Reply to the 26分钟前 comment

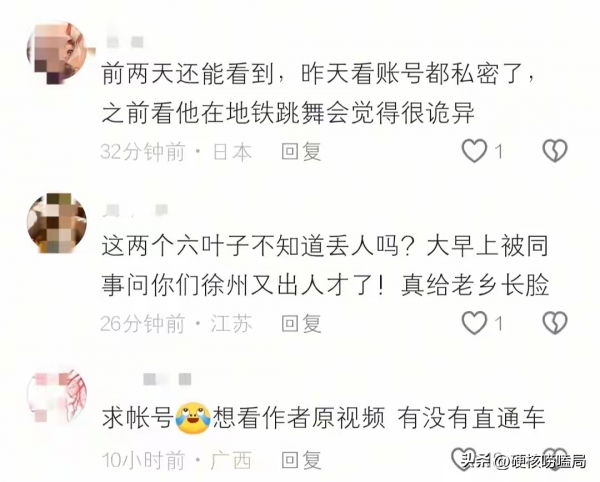[x=301, y=324]
